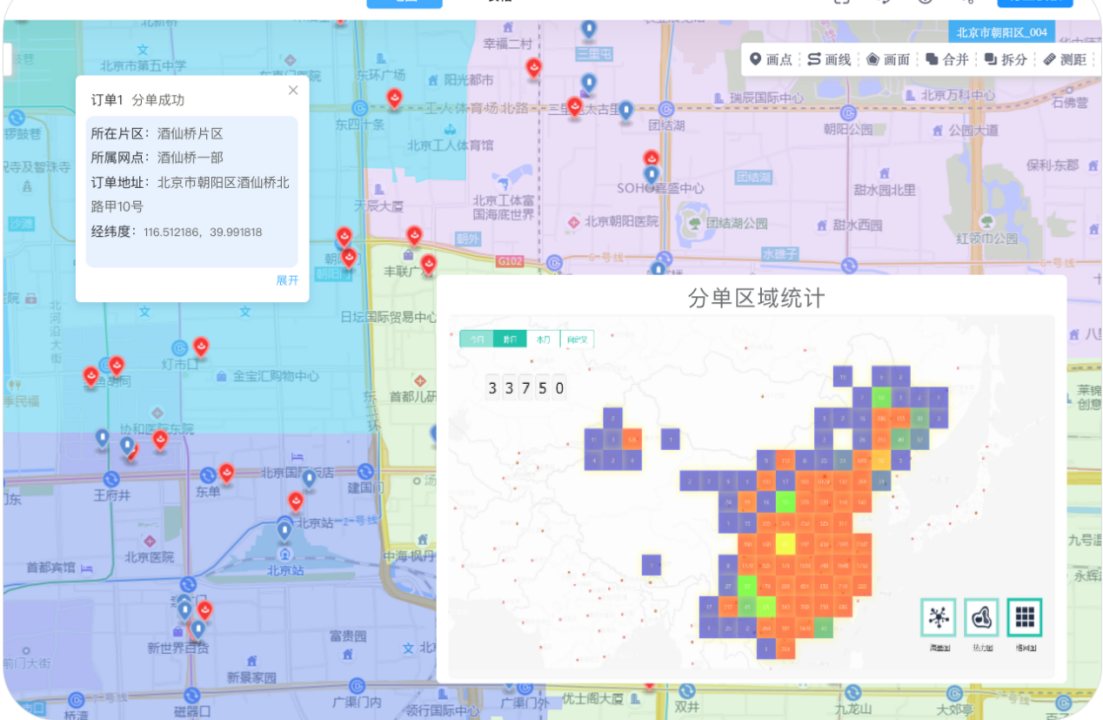
Task: Select the 画点 draw-point tool
Action: pos(770,59)
